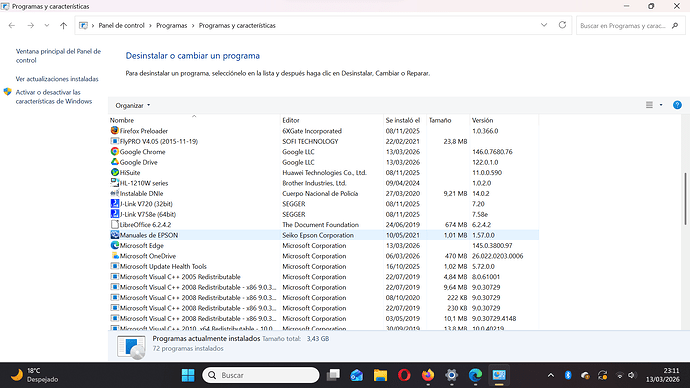Open Settings gear in the taskbar
690x388 pixels.
(x=451, y=375)
